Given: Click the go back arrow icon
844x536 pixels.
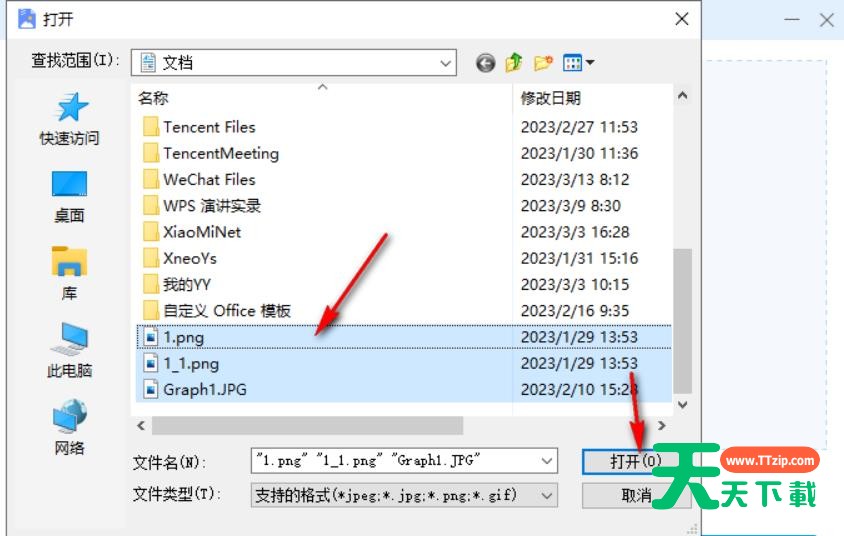Looking at the screenshot, I should coord(486,63).
